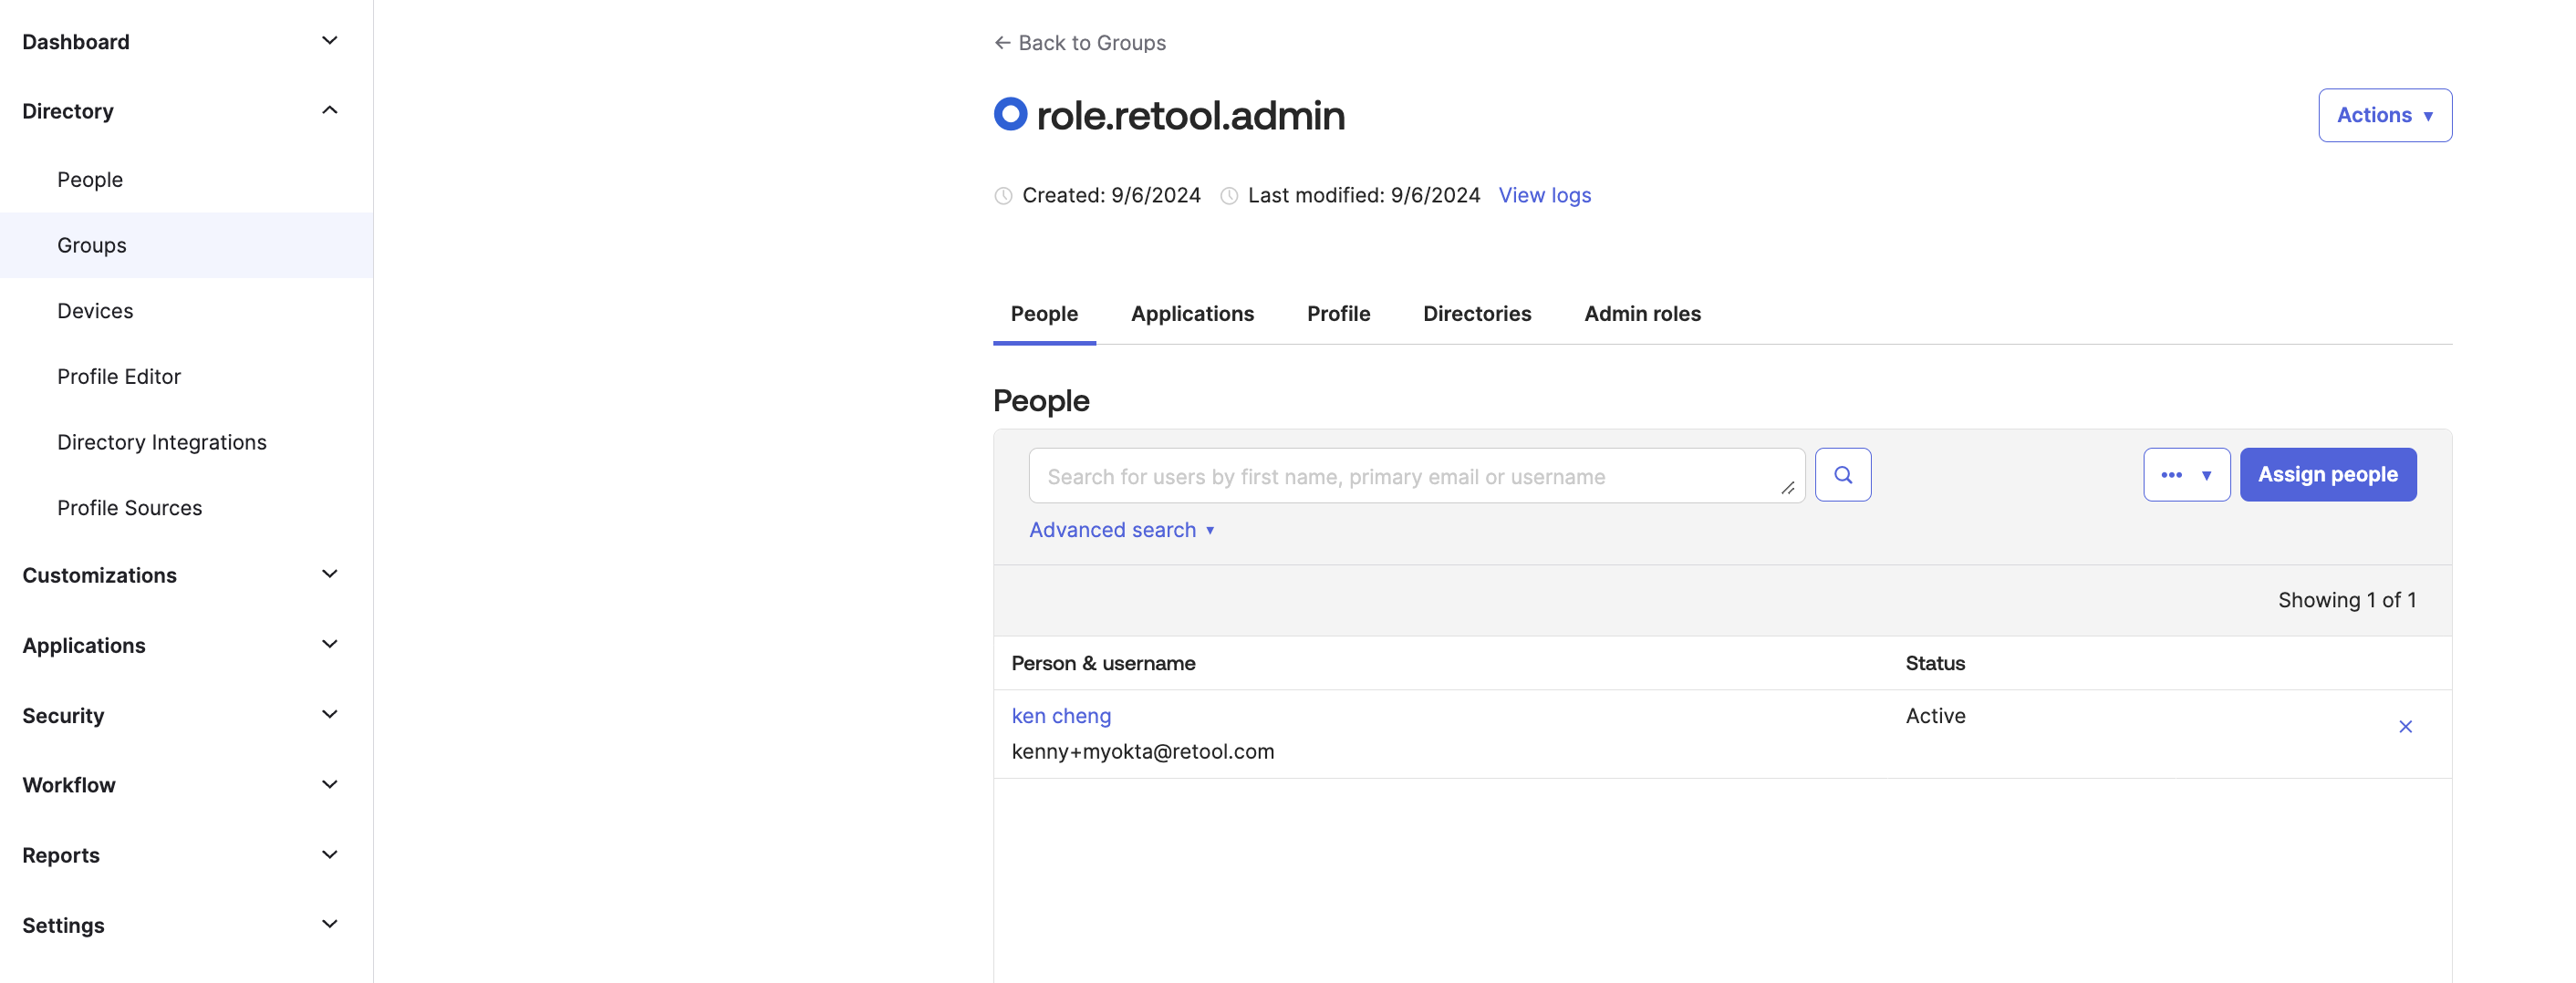Switch to the Admin roles tab
This screenshot has width=2576, height=983.
1642,314
